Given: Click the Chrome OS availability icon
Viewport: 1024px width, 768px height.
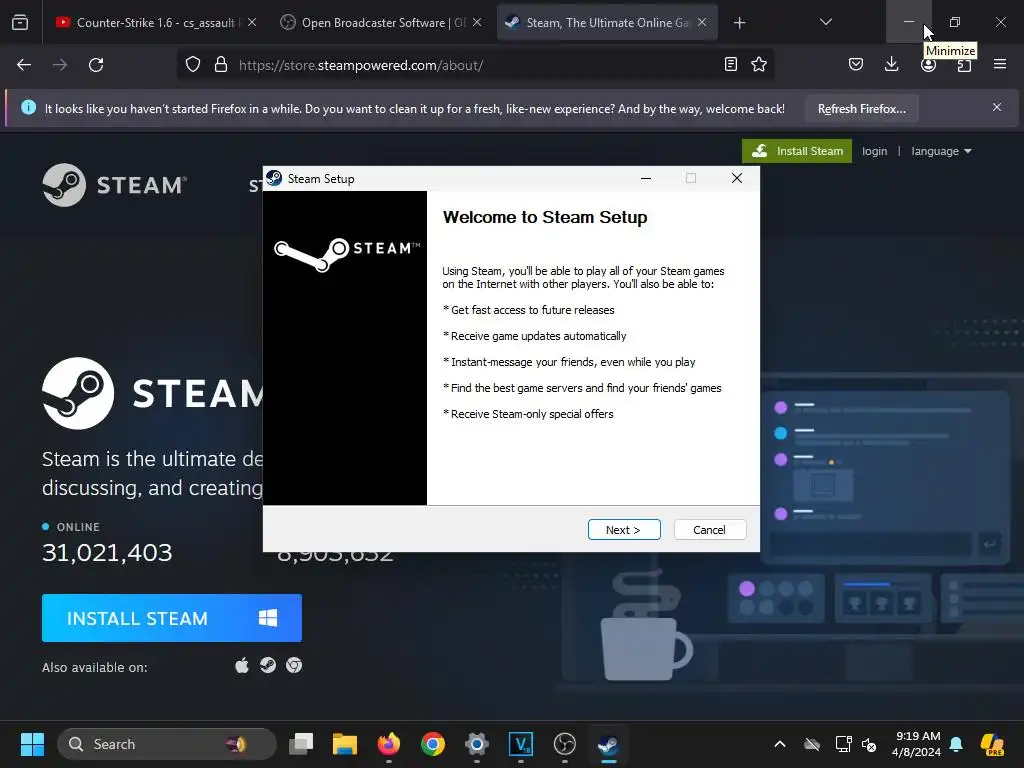Looking at the screenshot, I should pyautogui.click(x=294, y=665).
